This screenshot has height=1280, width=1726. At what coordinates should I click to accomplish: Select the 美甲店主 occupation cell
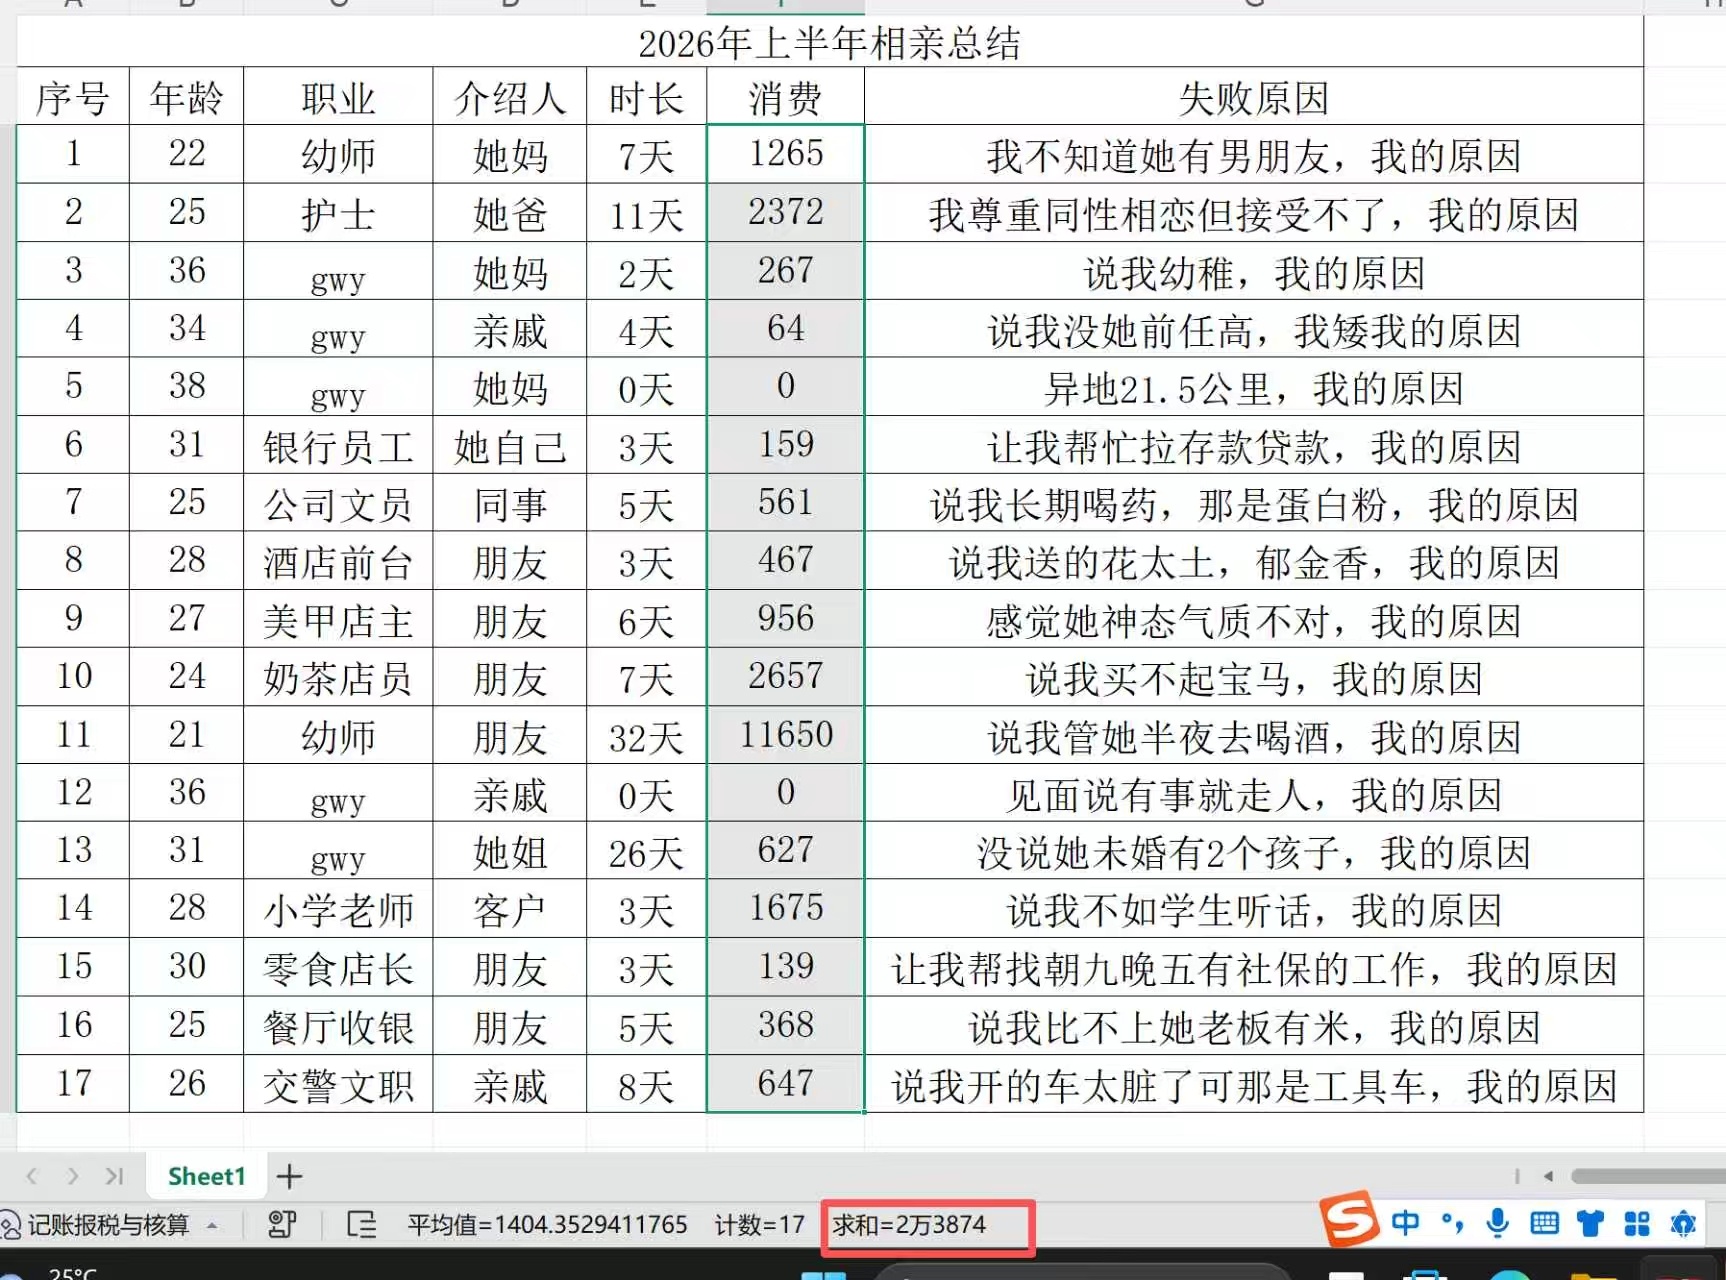(x=338, y=619)
